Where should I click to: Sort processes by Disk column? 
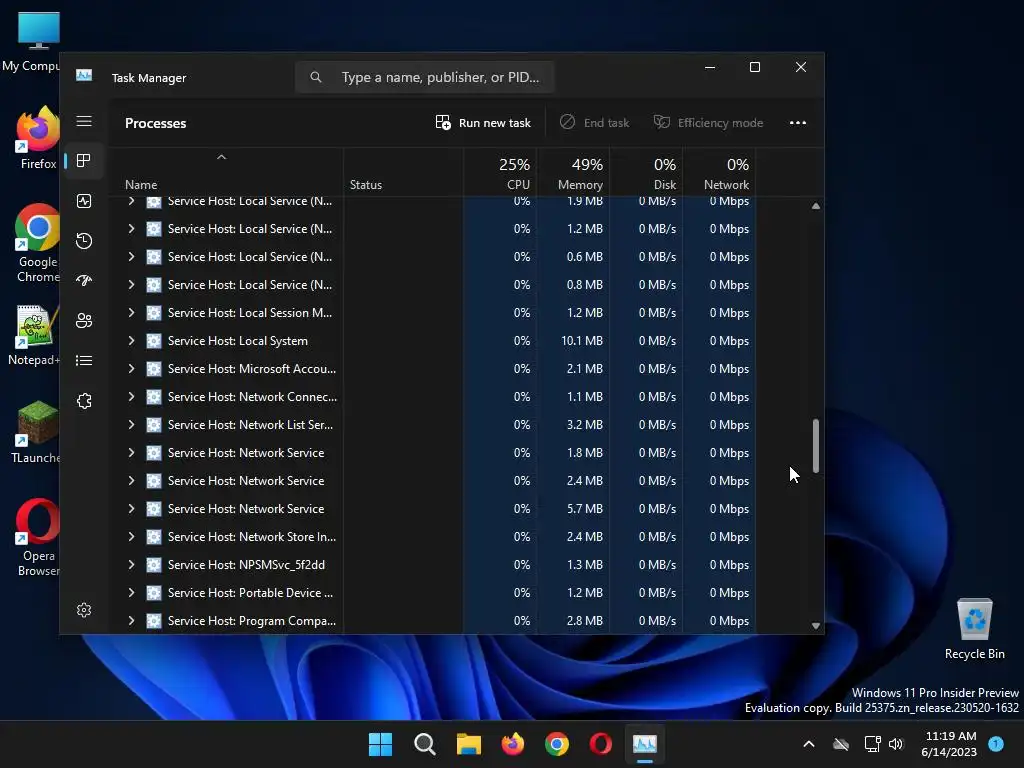click(x=647, y=174)
